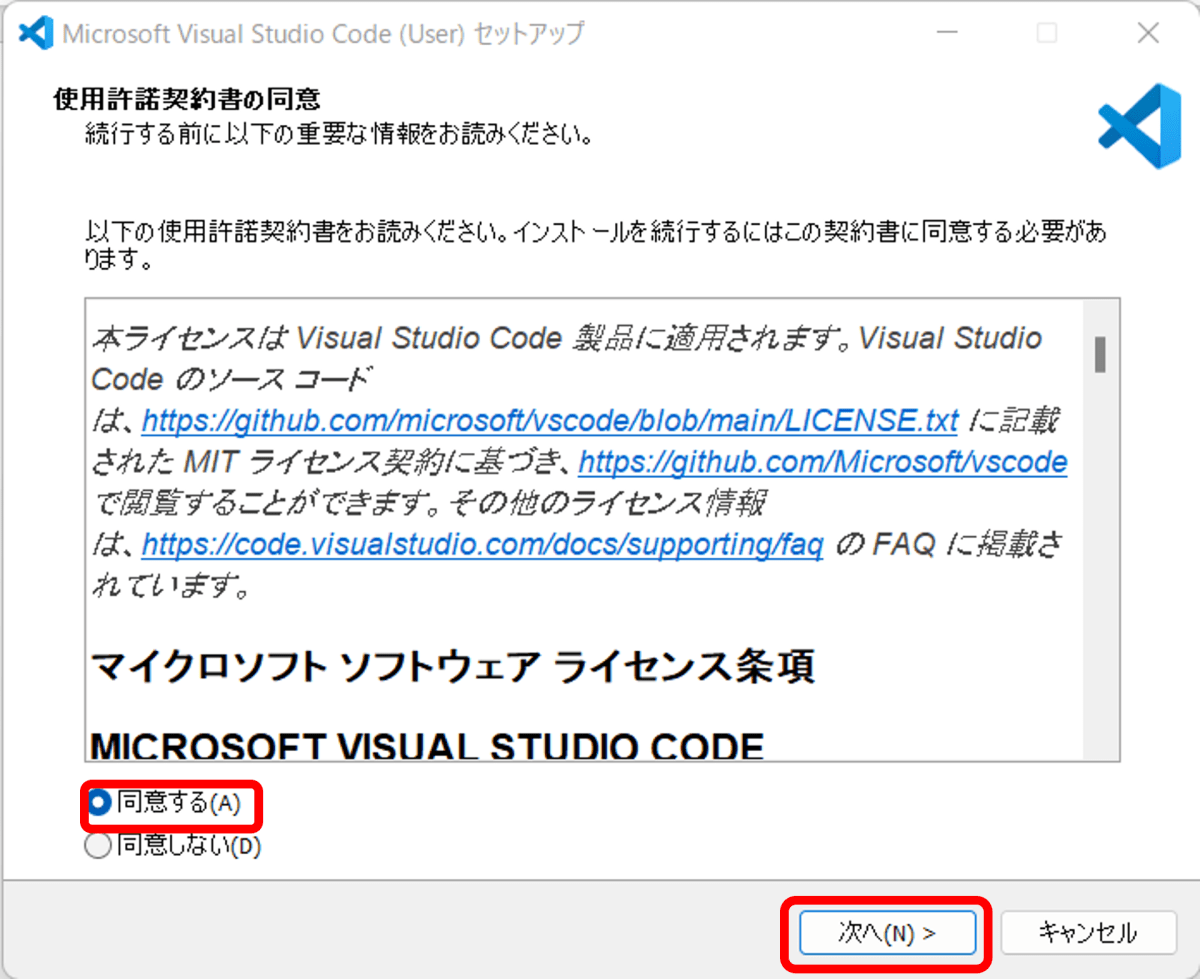Close the setup window
1200x979 pixels.
pos(1149,33)
